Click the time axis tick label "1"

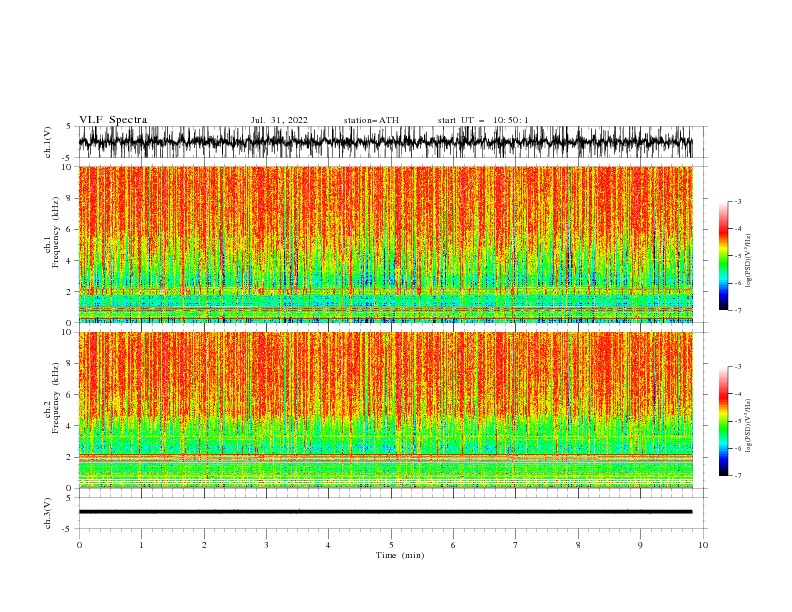pos(141,545)
